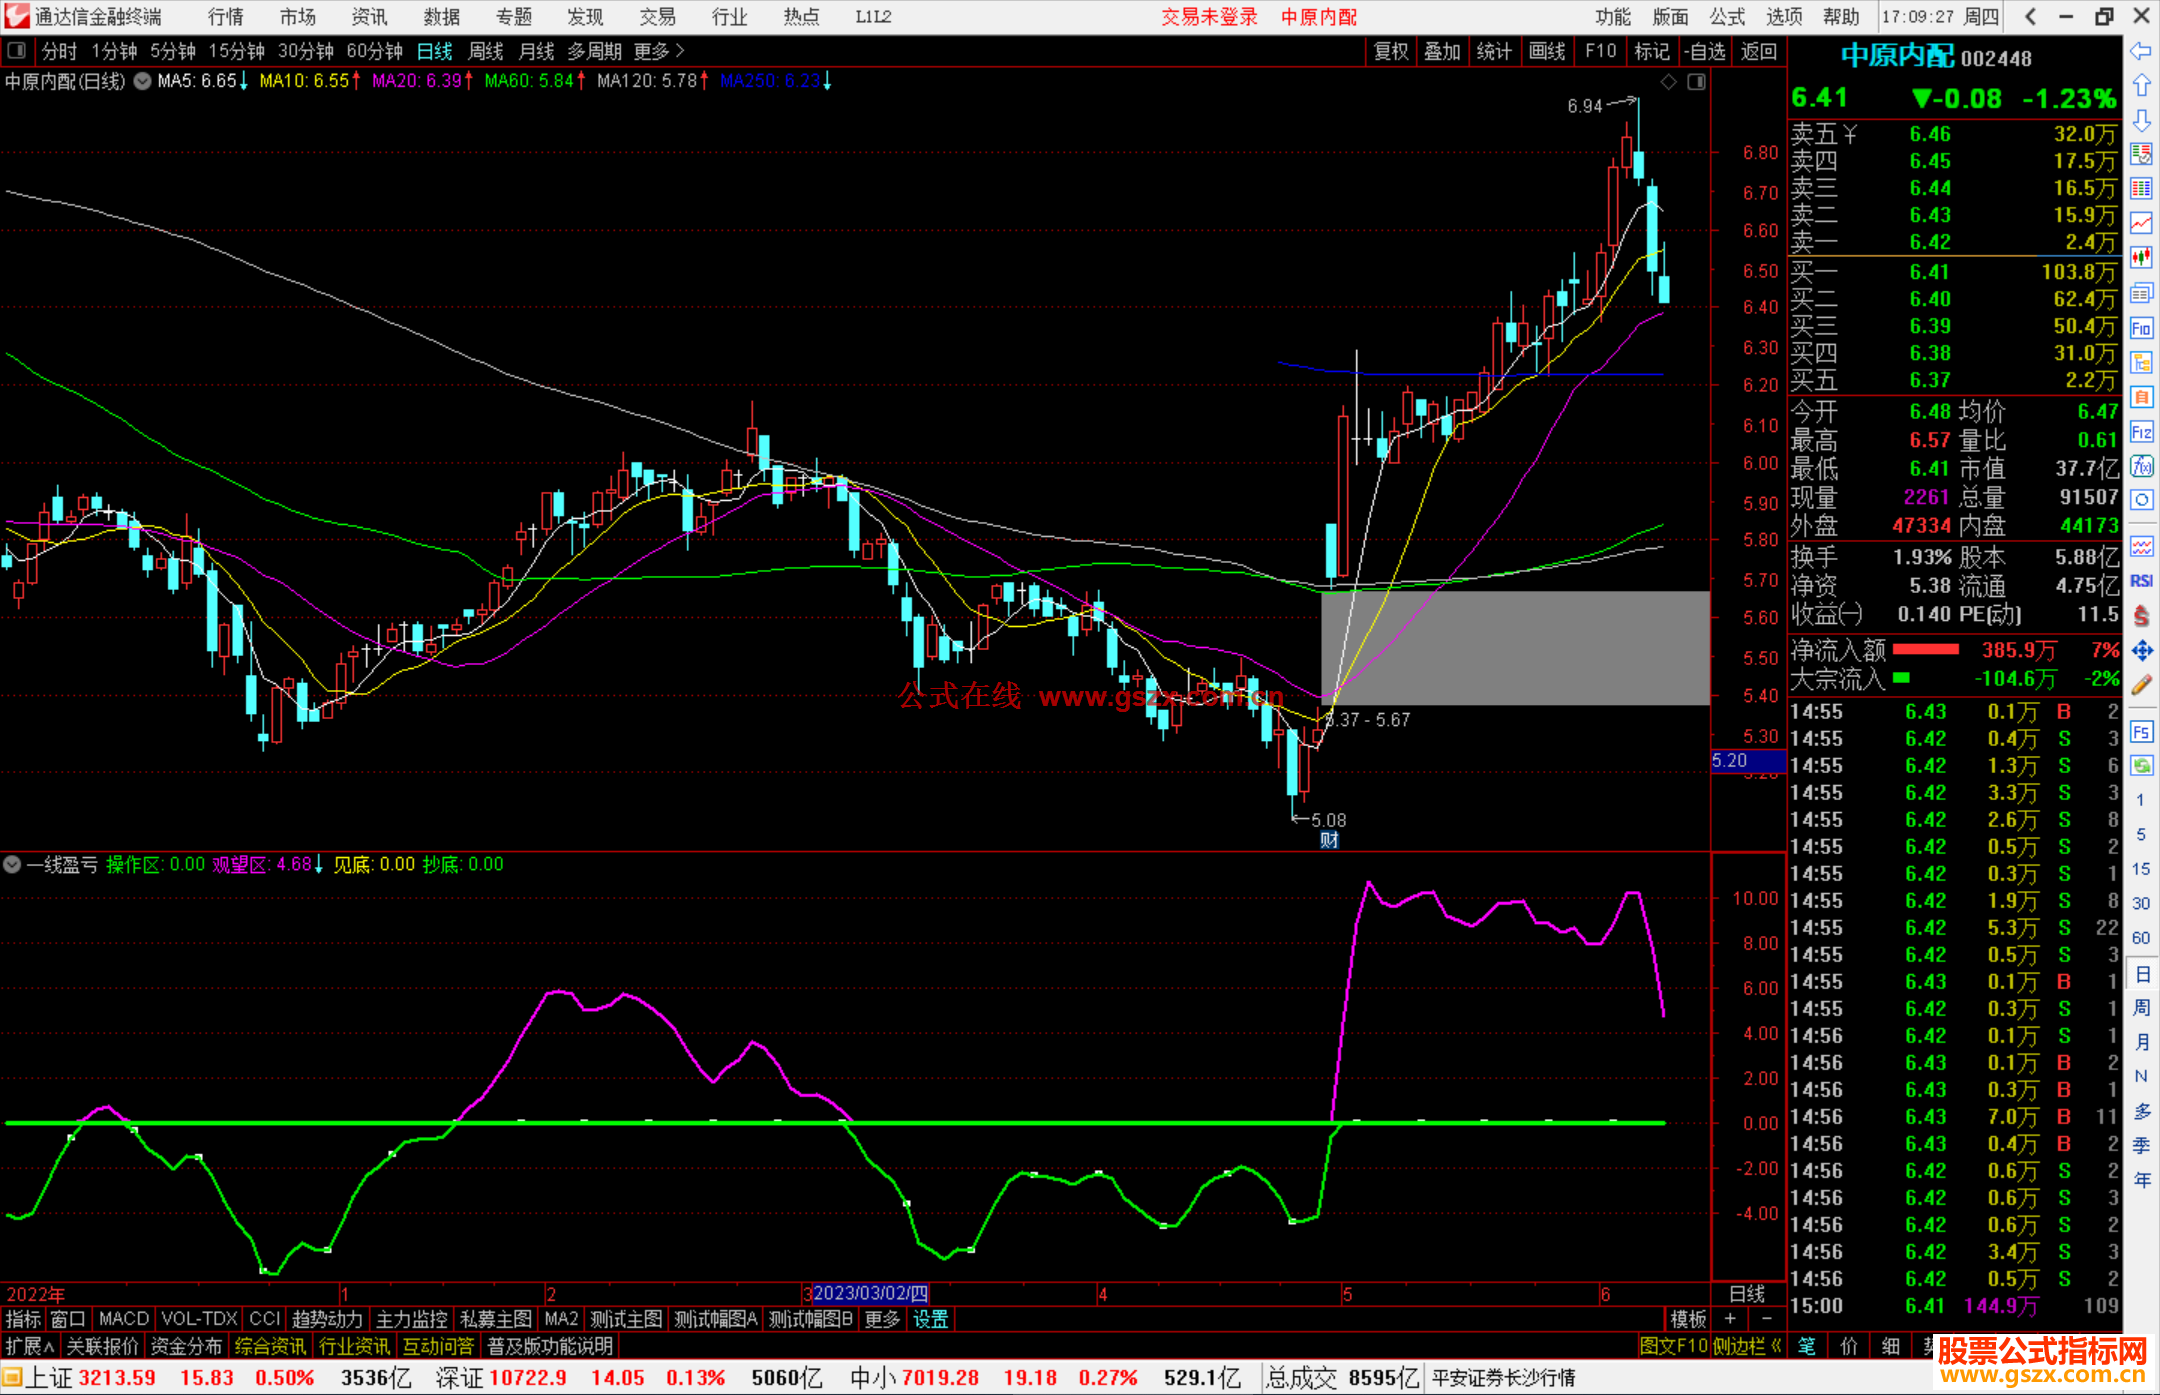Click the plus zoom button beside 模板
This screenshot has width=2160, height=1395.
1730,1319
